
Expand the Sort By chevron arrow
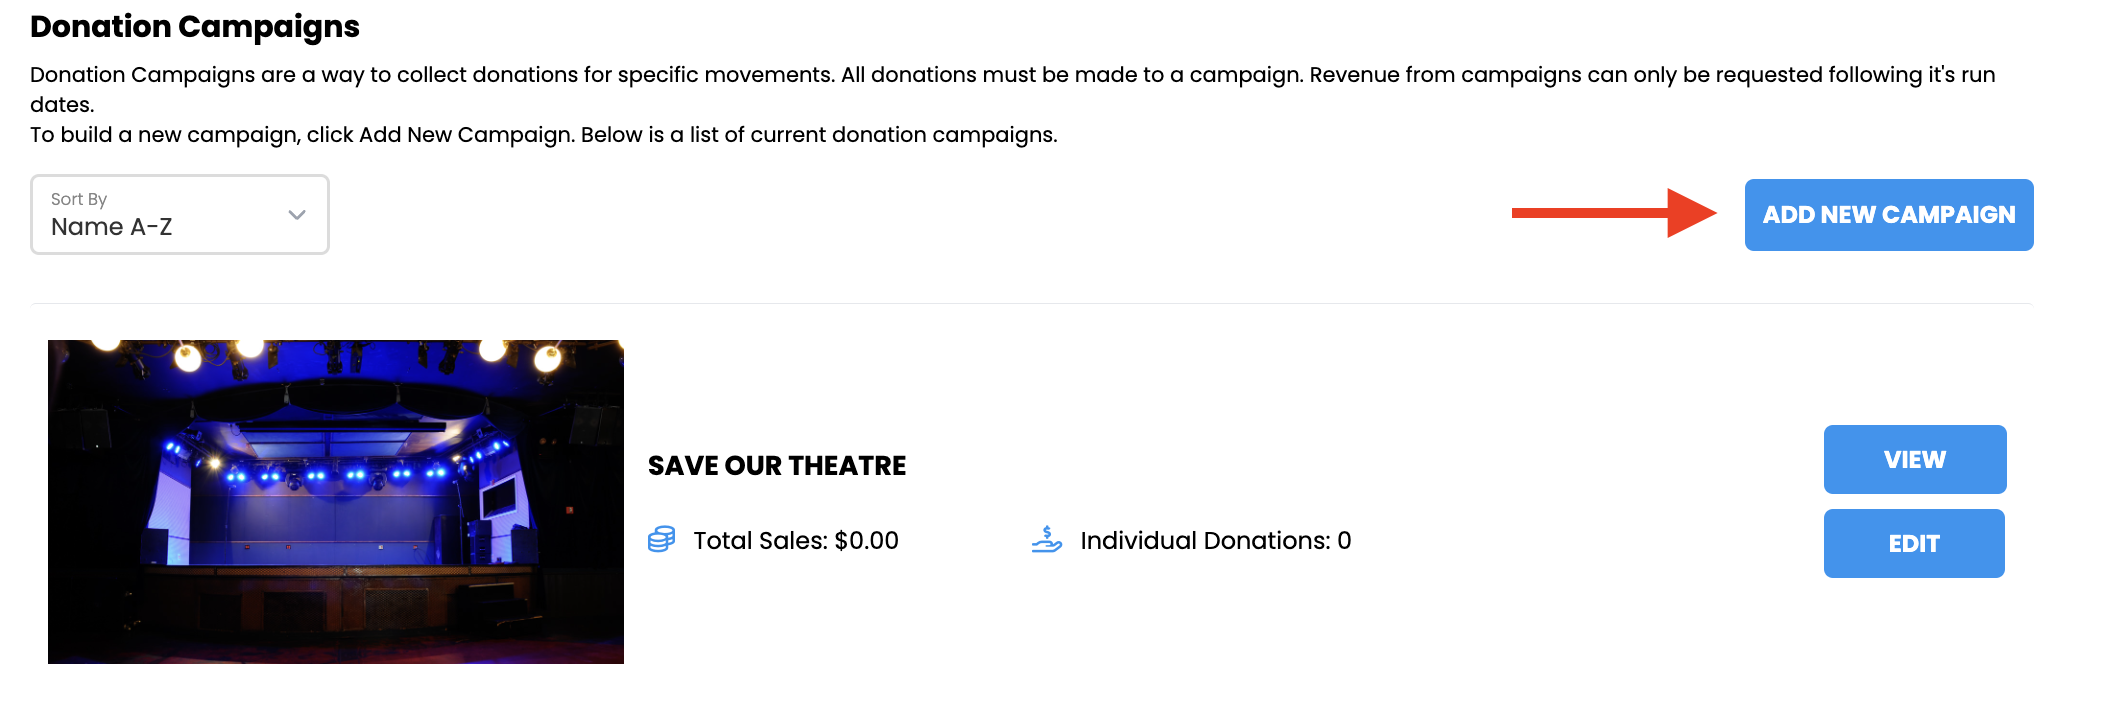click(297, 215)
